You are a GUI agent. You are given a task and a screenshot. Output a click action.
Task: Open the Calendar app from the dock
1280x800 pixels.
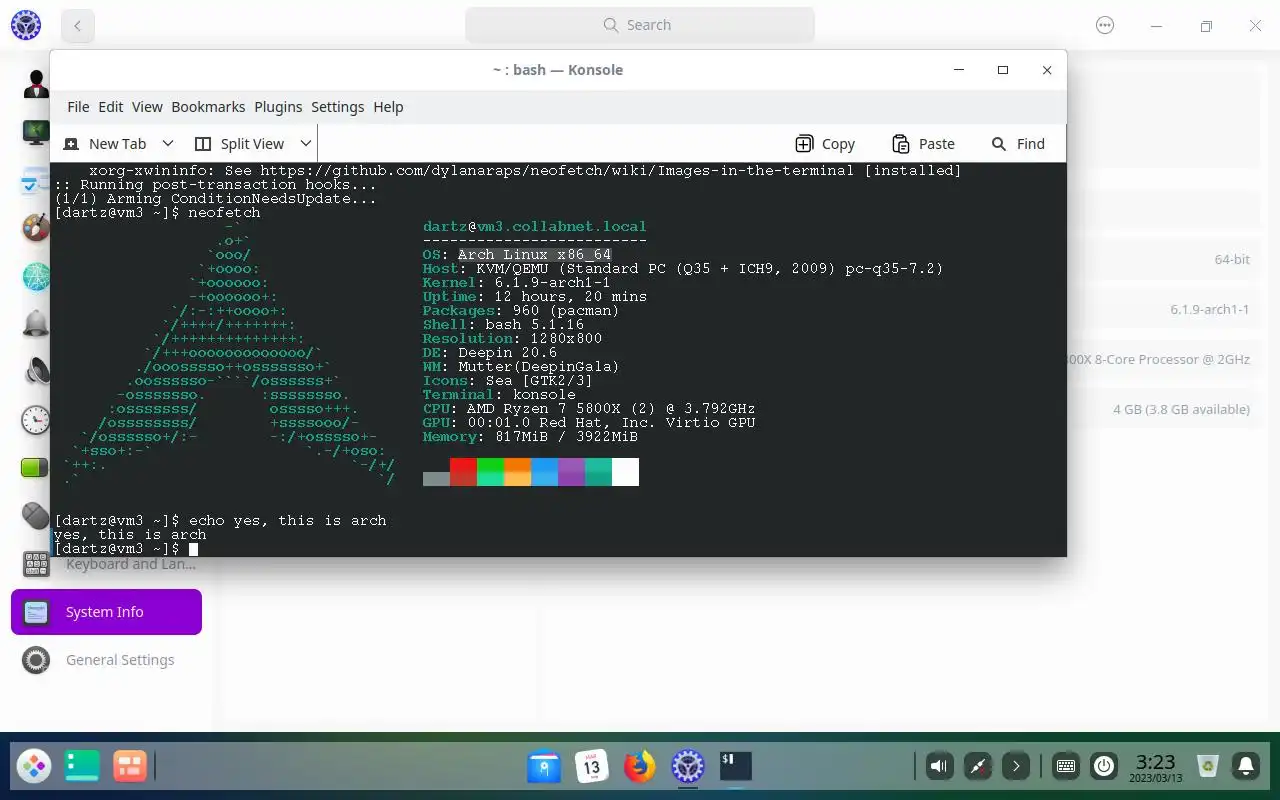[592, 767]
